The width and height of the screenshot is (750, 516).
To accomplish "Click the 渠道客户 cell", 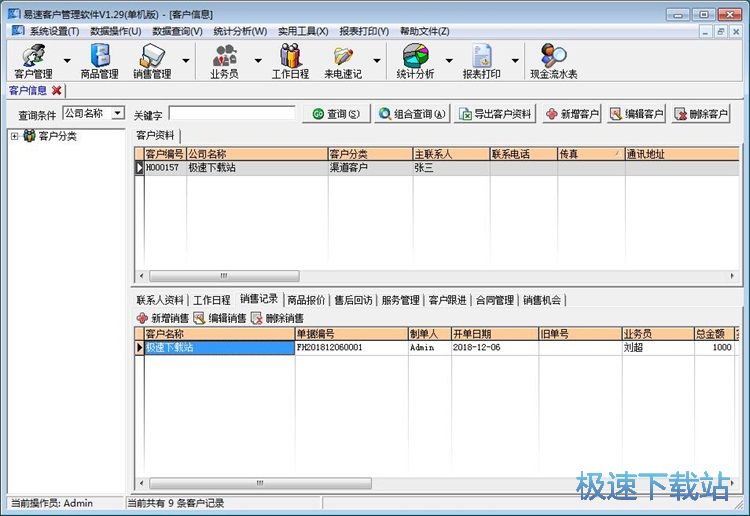I will (370, 168).
